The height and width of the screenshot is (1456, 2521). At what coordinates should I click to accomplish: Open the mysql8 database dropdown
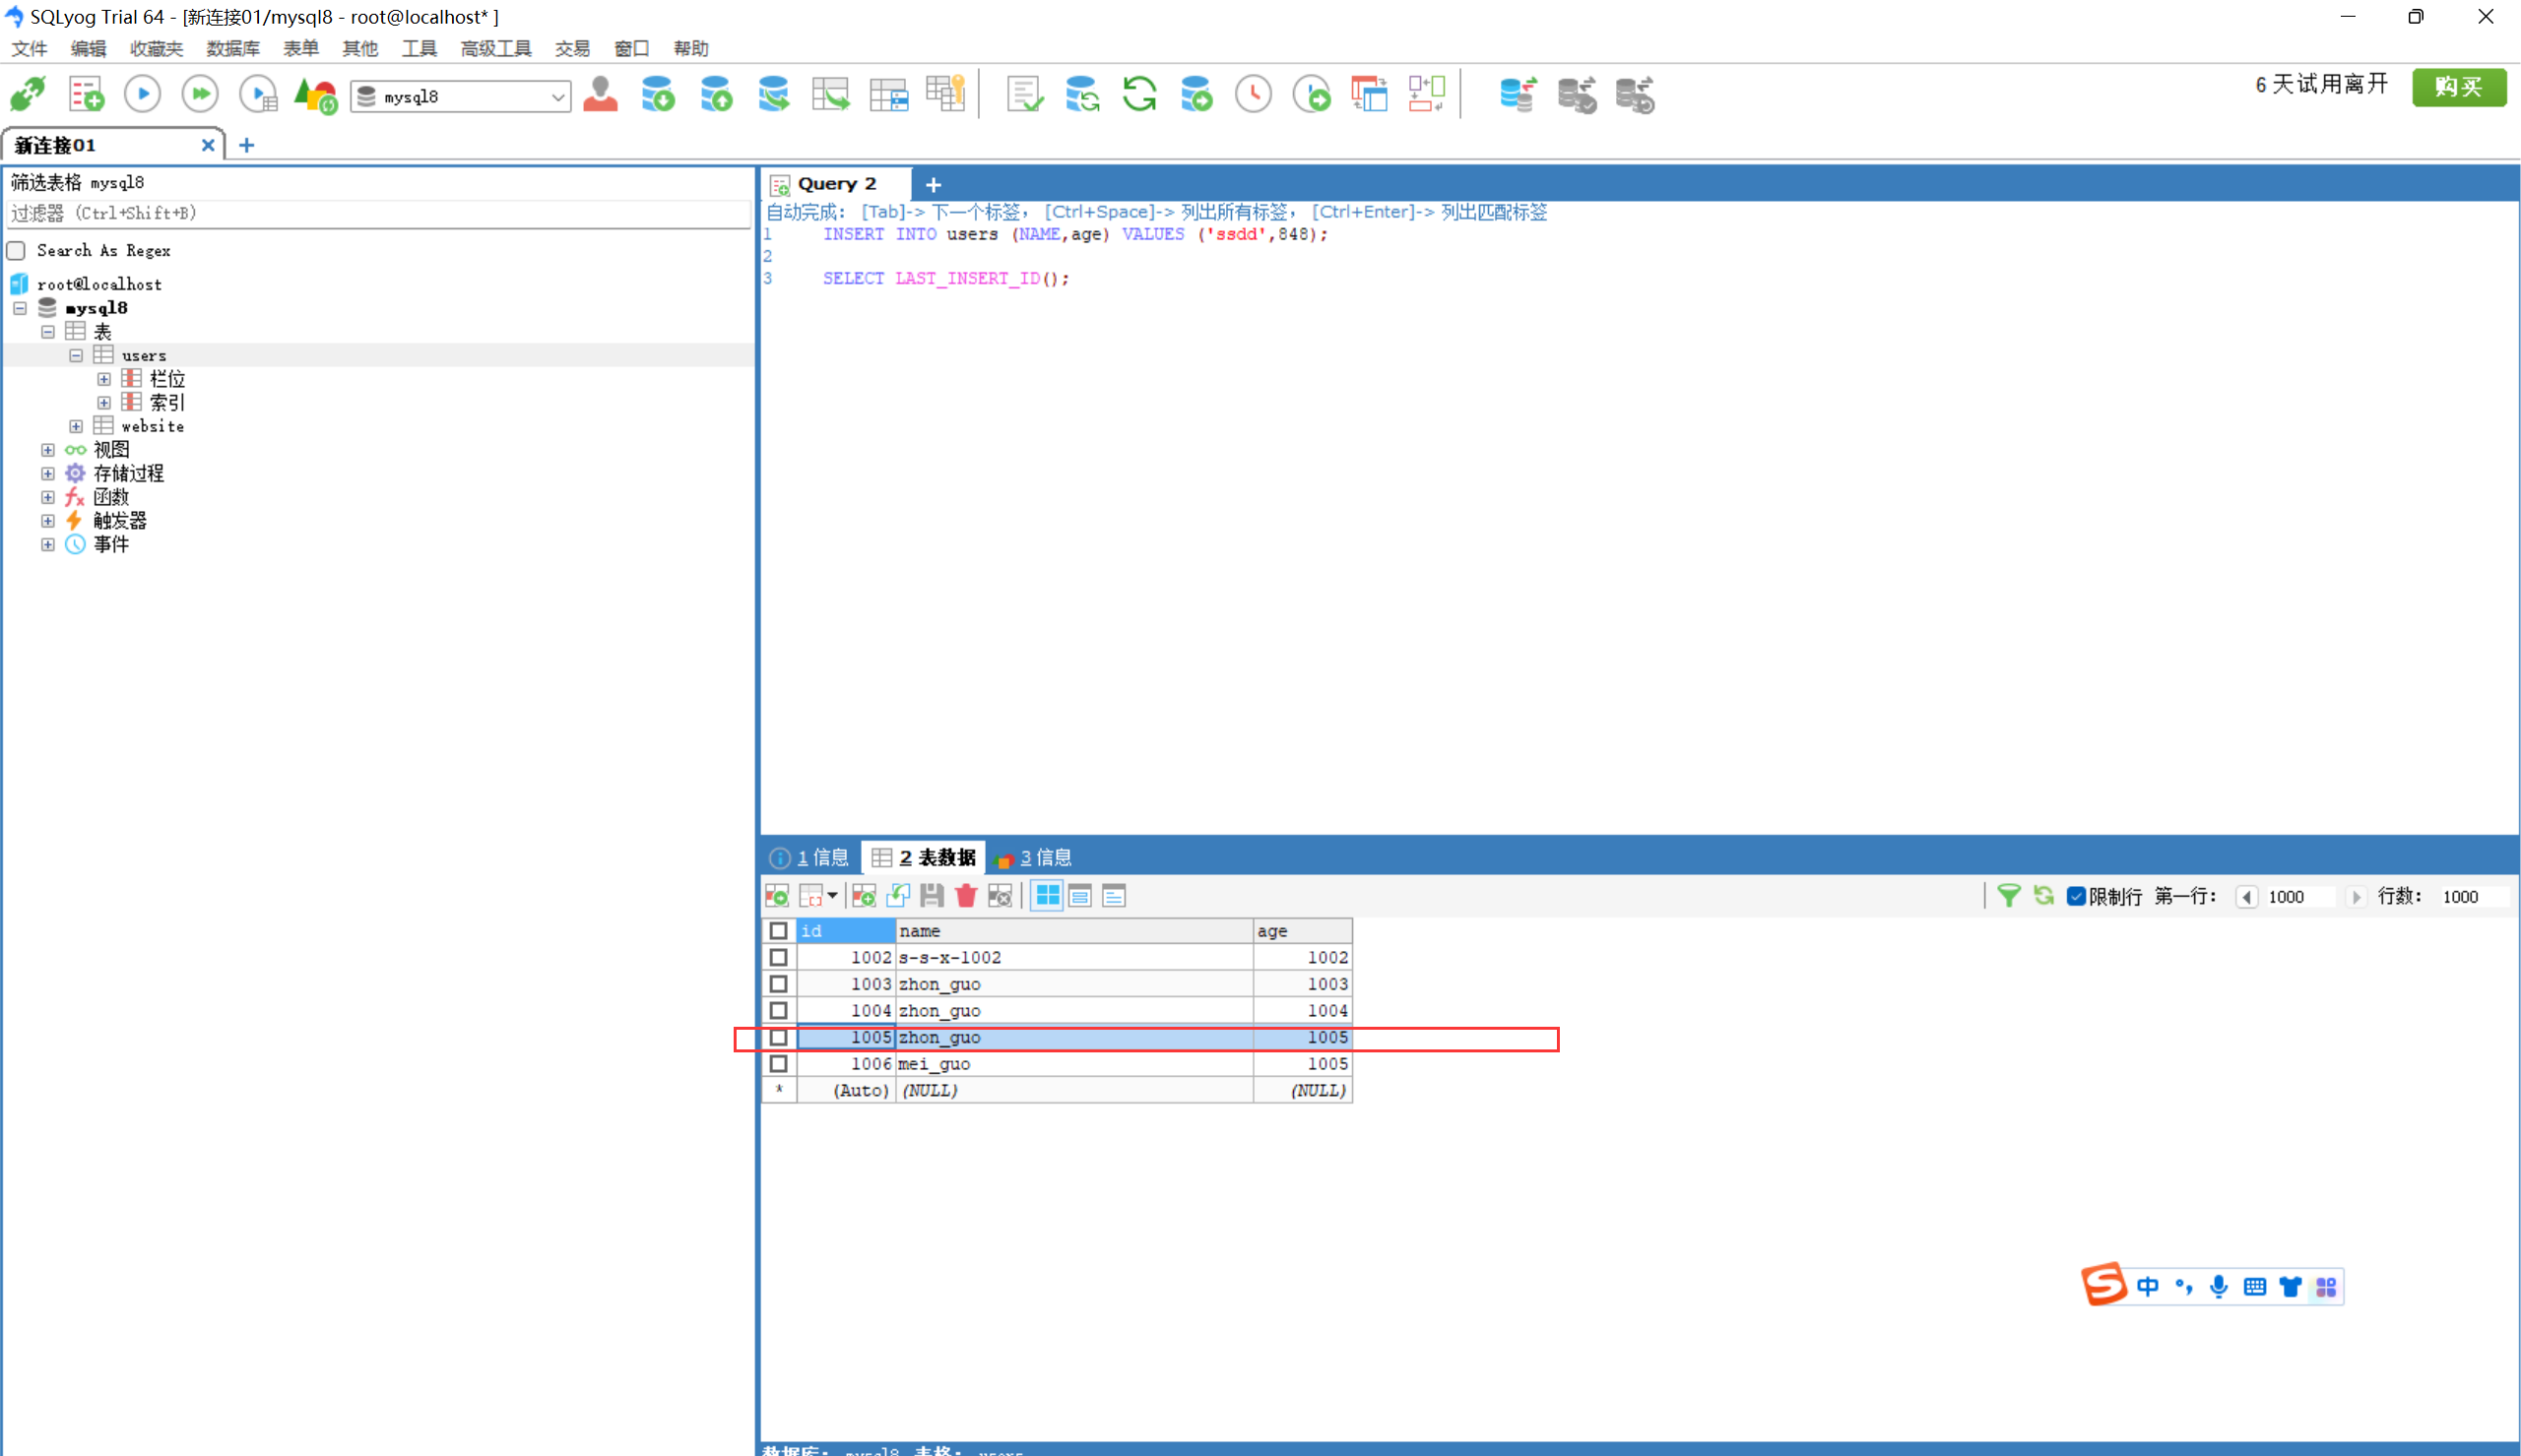coord(558,97)
